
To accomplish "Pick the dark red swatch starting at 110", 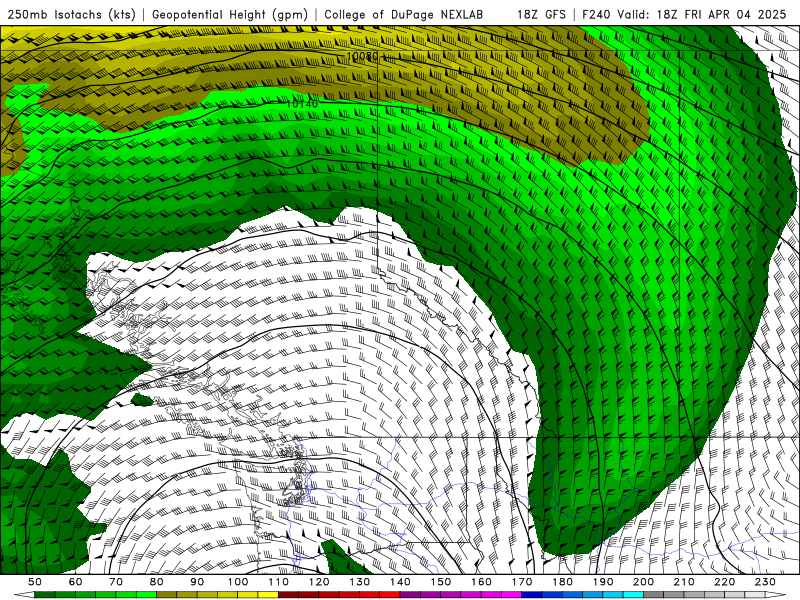I will pyautogui.click(x=289, y=595).
